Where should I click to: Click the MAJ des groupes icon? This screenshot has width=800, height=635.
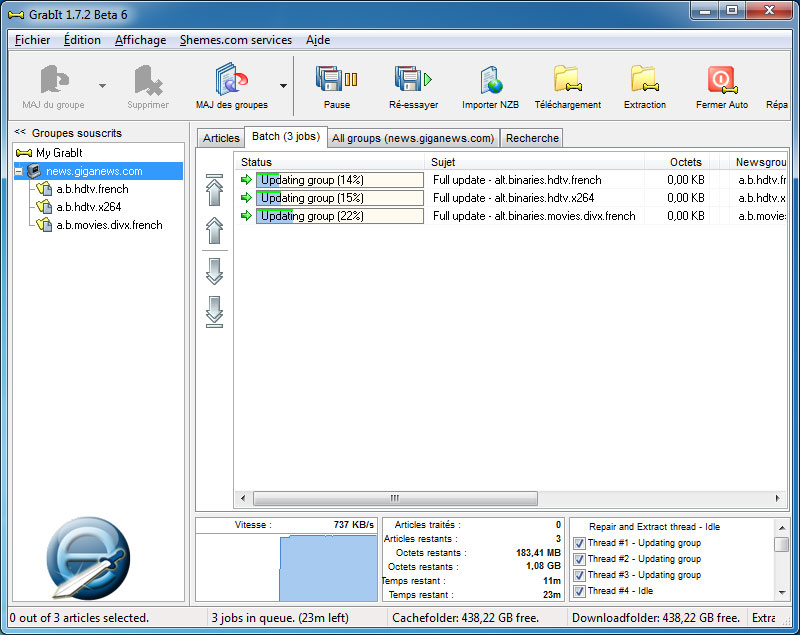(x=231, y=79)
